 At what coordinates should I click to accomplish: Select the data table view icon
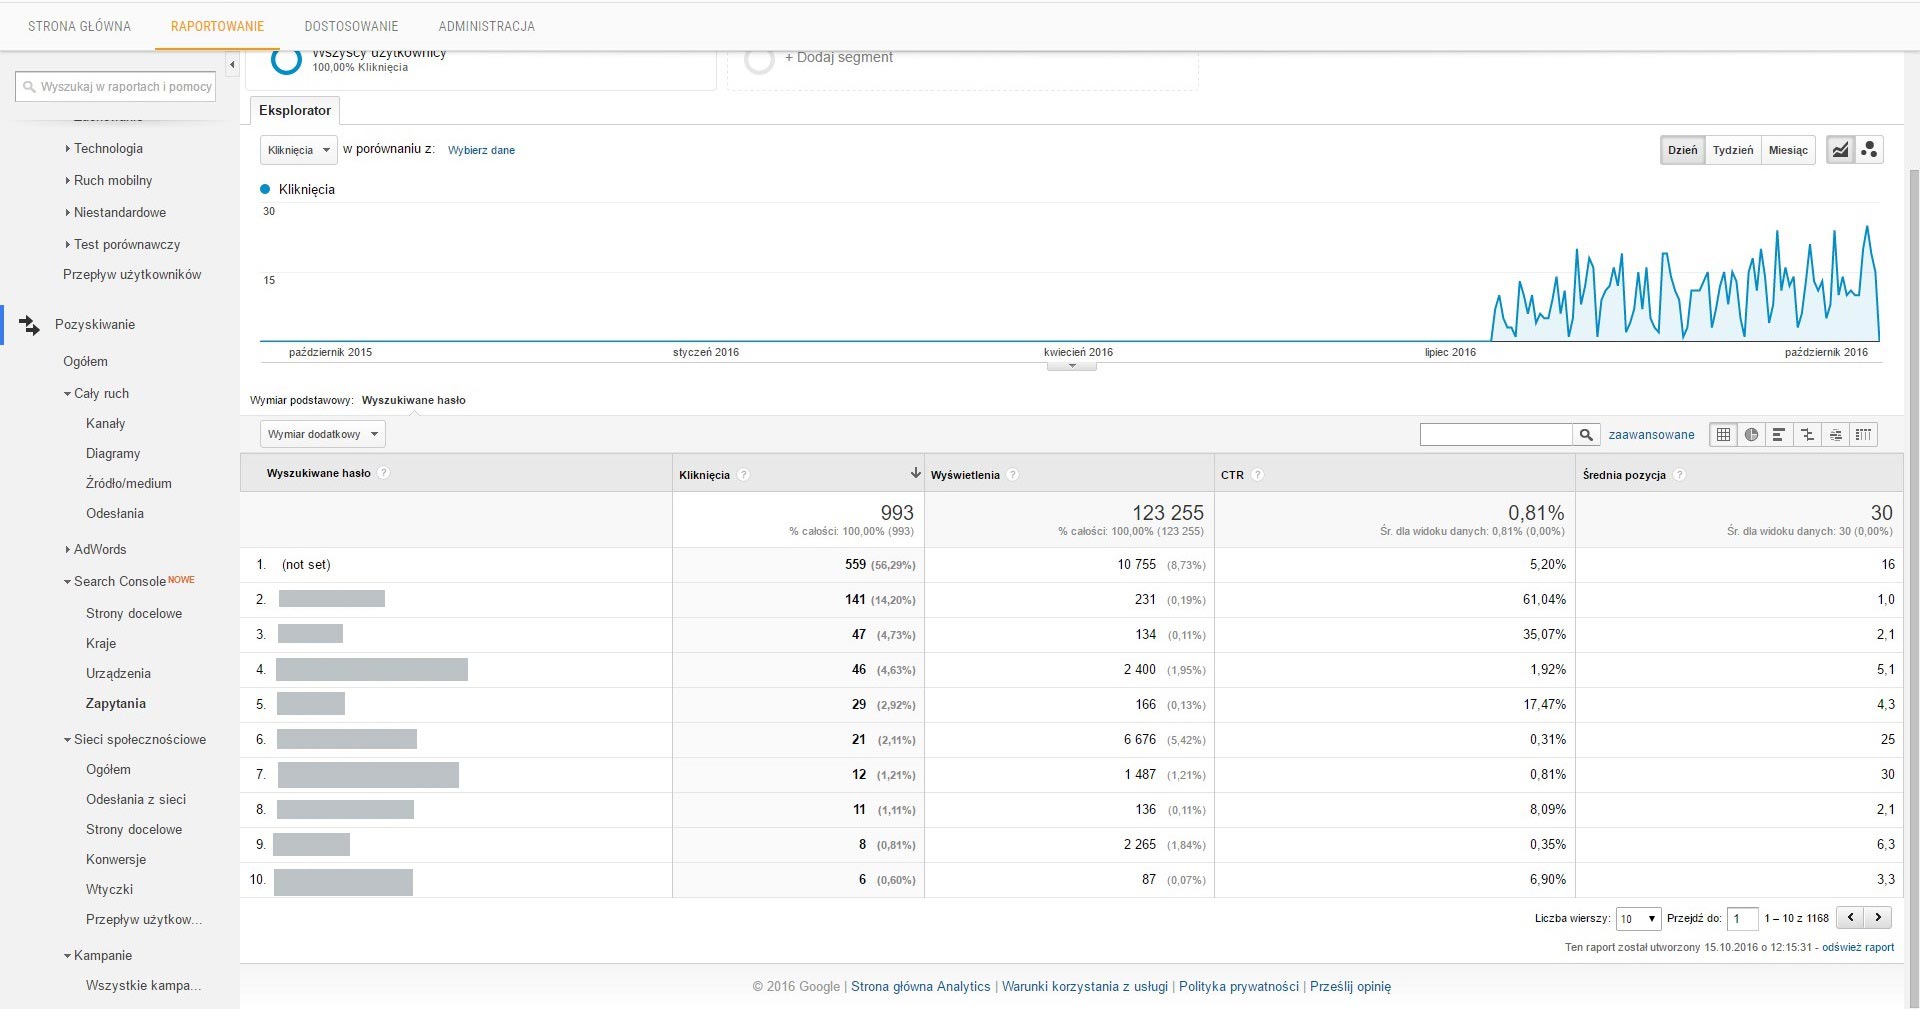(1723, 434)
